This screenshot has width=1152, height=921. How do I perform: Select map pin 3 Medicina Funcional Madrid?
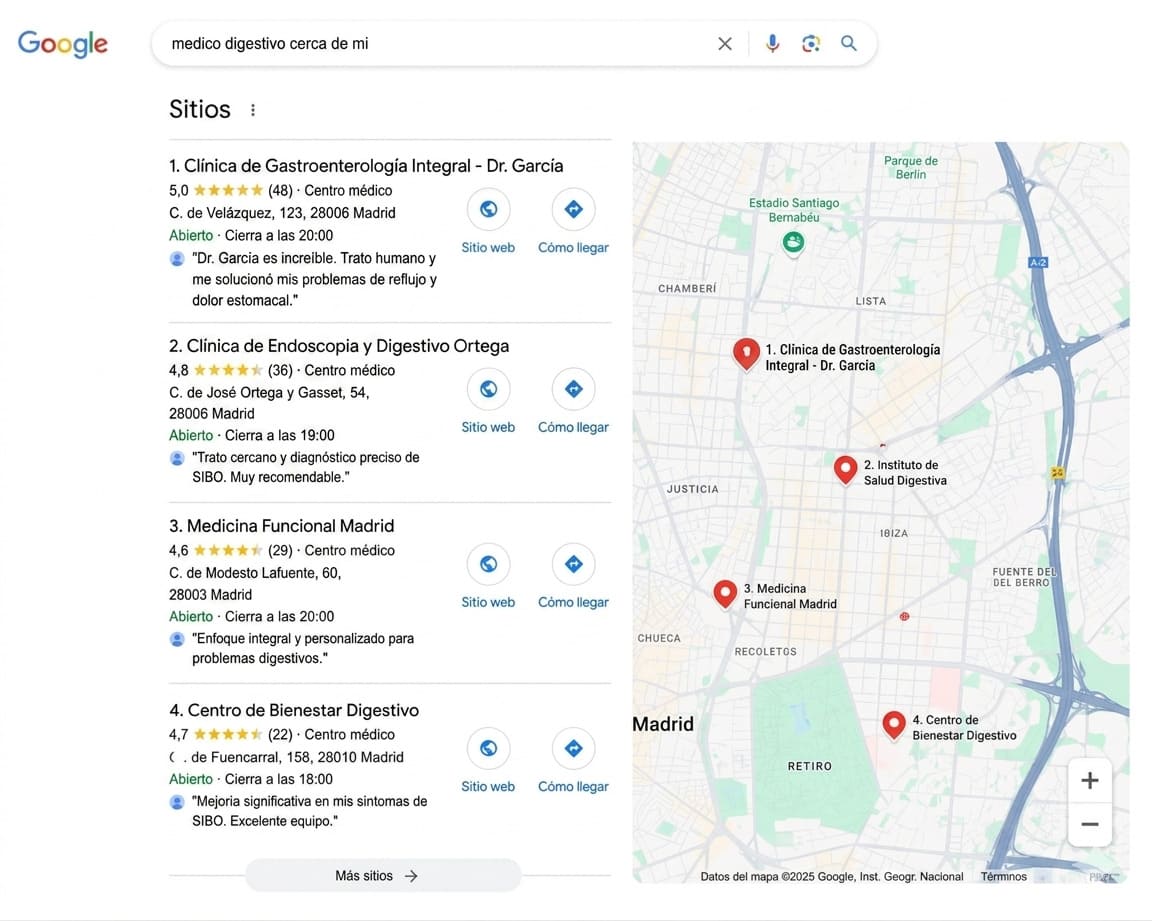[725, 593]
